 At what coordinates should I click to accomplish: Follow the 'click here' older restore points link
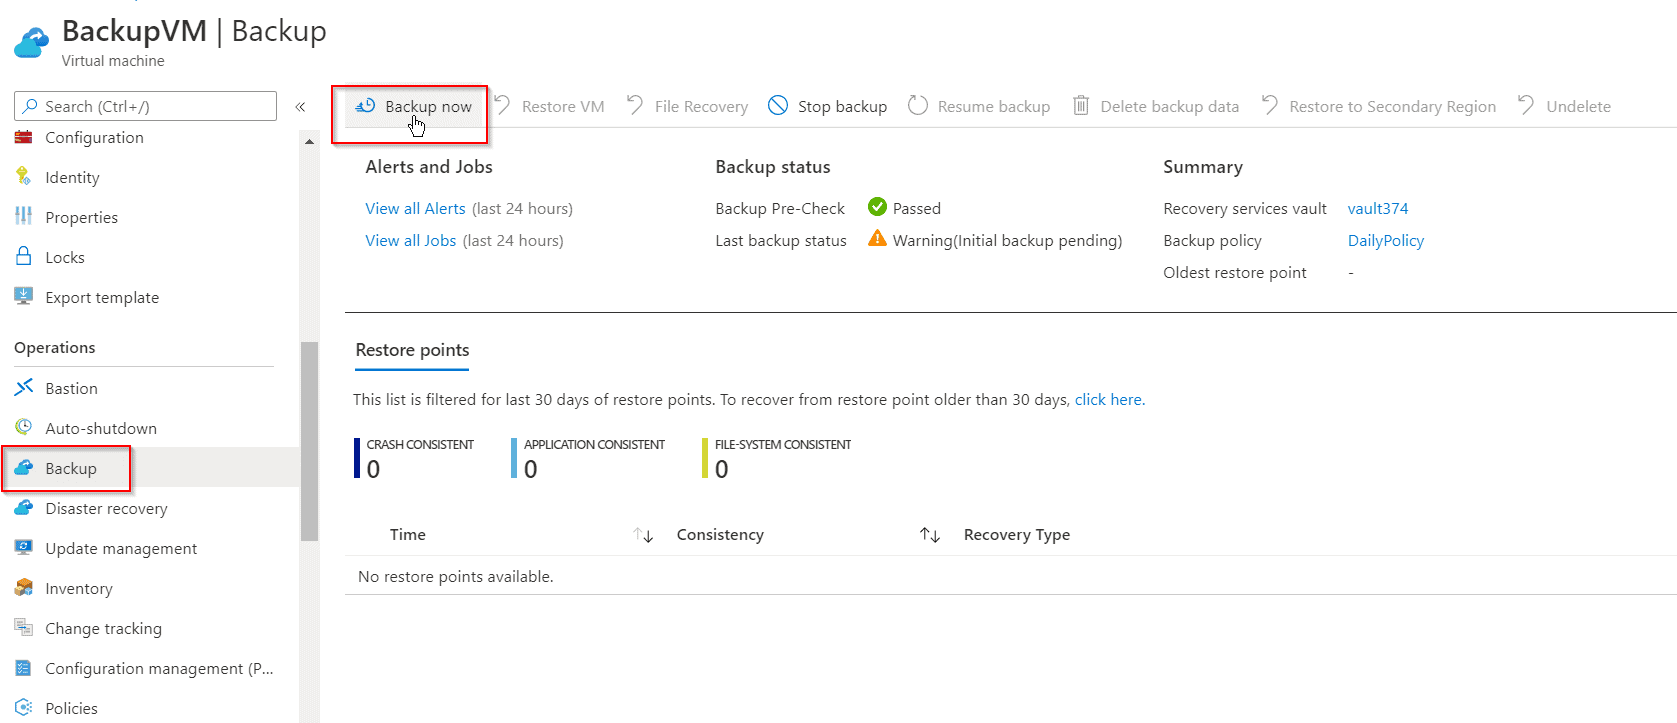(1109, 399)
